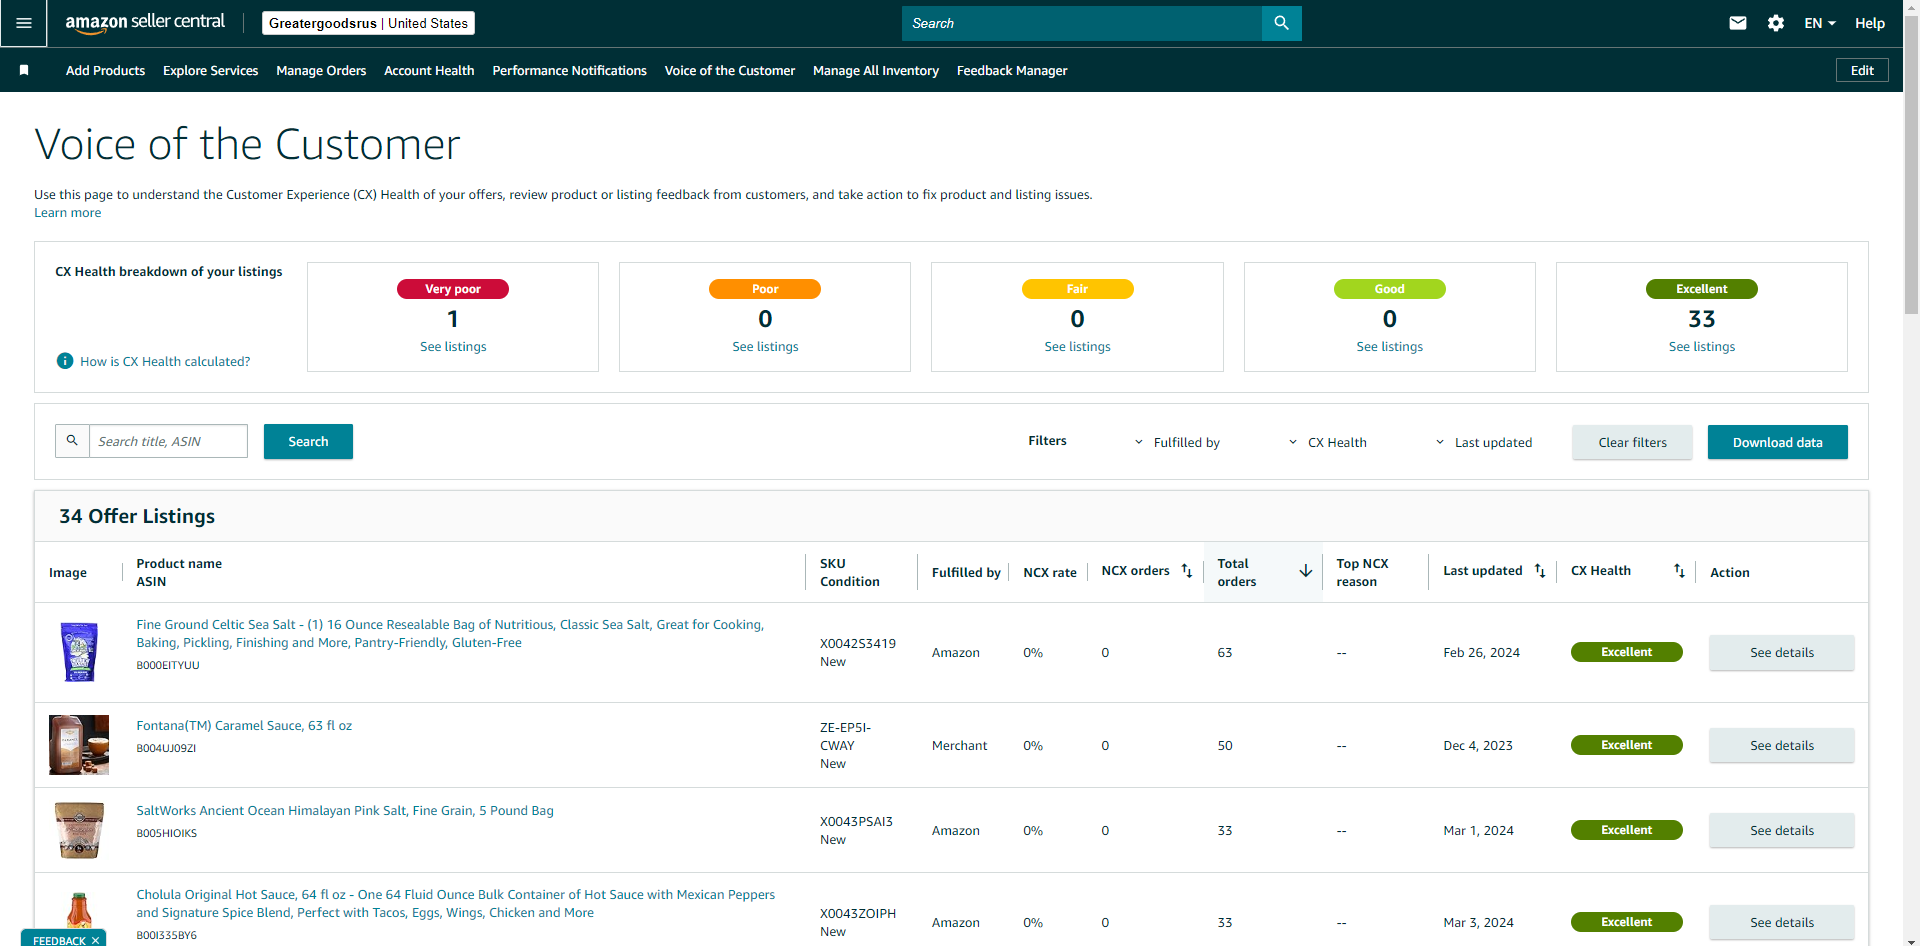Expand the Fulfilled by filter

[1177, 442]
